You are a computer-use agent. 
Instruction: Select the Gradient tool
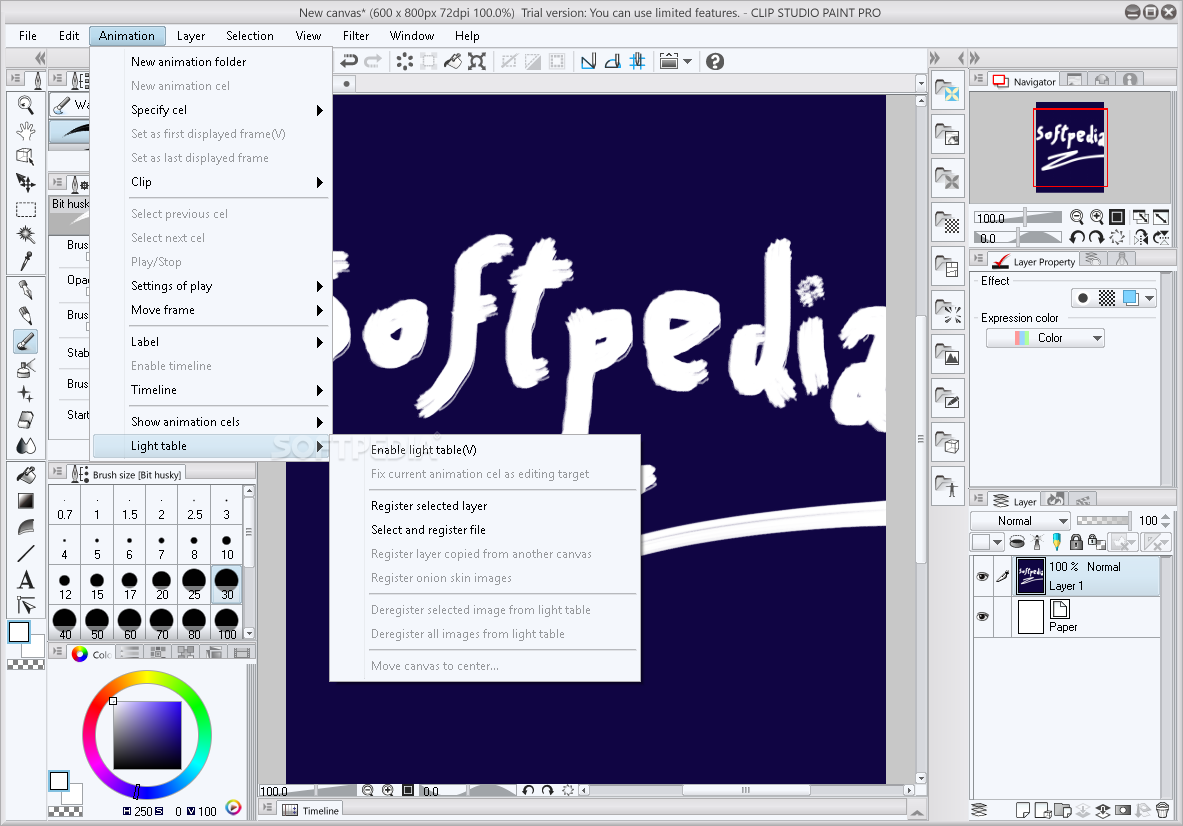point(25,501)
